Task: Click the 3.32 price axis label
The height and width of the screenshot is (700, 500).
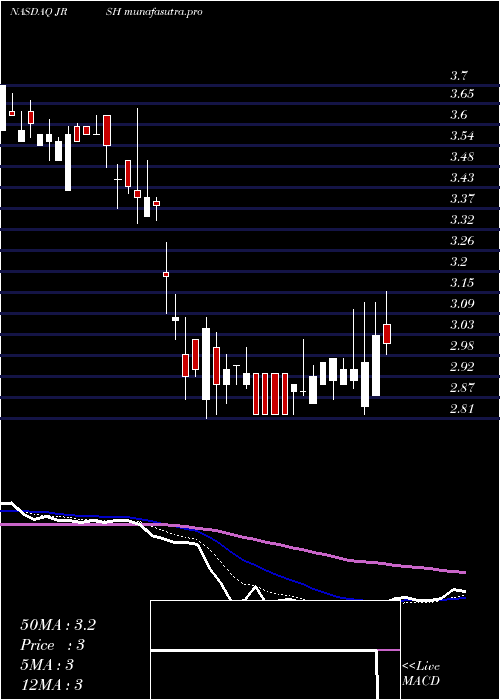Action: pos(462,220)
